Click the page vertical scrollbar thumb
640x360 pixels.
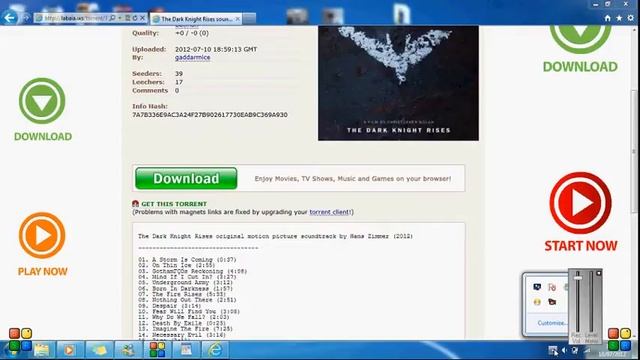click(x=634, y=151)
